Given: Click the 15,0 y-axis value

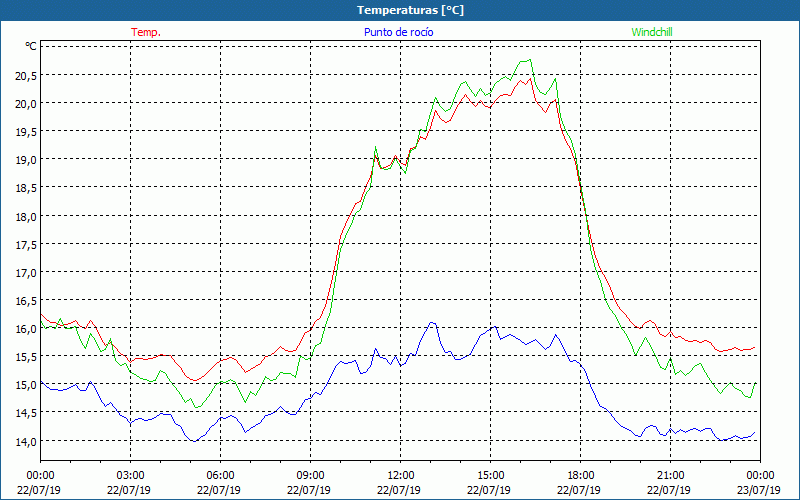Looking at the screenshot, I should point(26,385).
